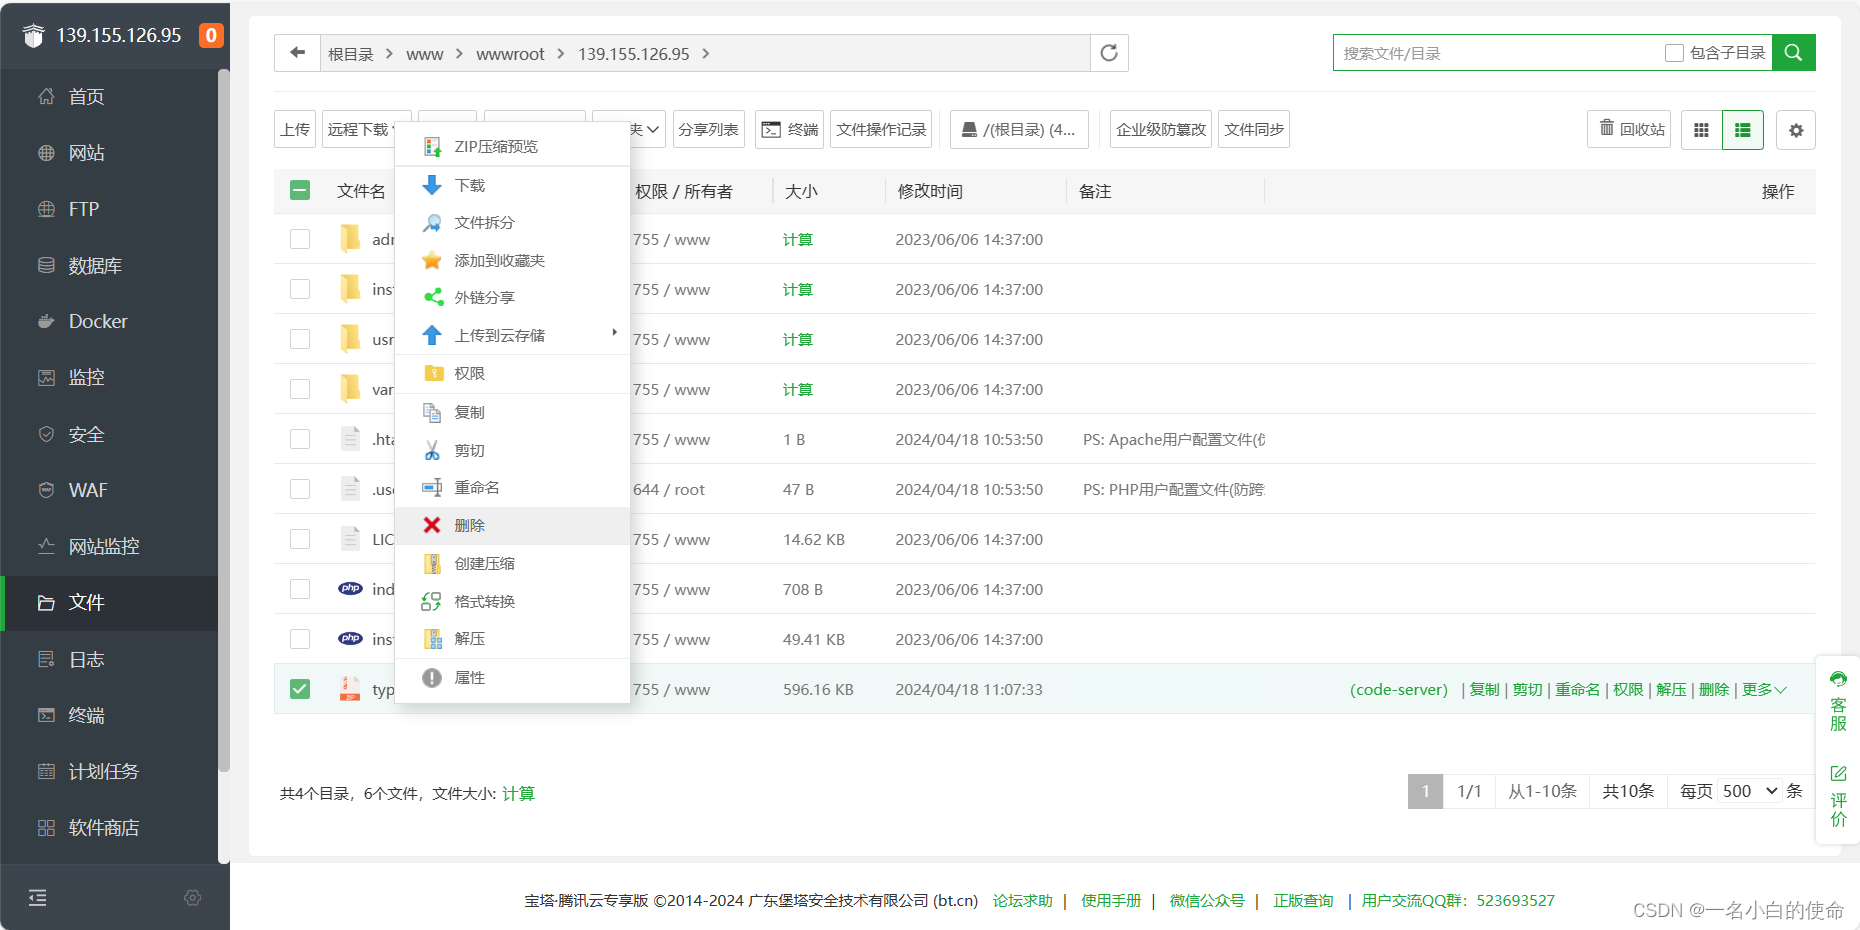Toggle the select-all files checkbox
The width and height of the screenshot is (1860, 930).
point(300,190)
